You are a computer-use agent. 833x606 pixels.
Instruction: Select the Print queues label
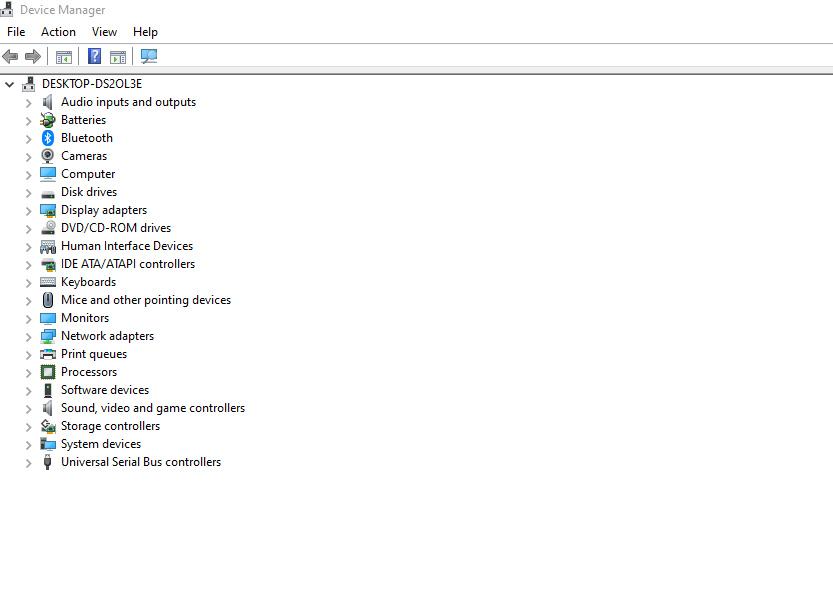click(x=94, y=354)
